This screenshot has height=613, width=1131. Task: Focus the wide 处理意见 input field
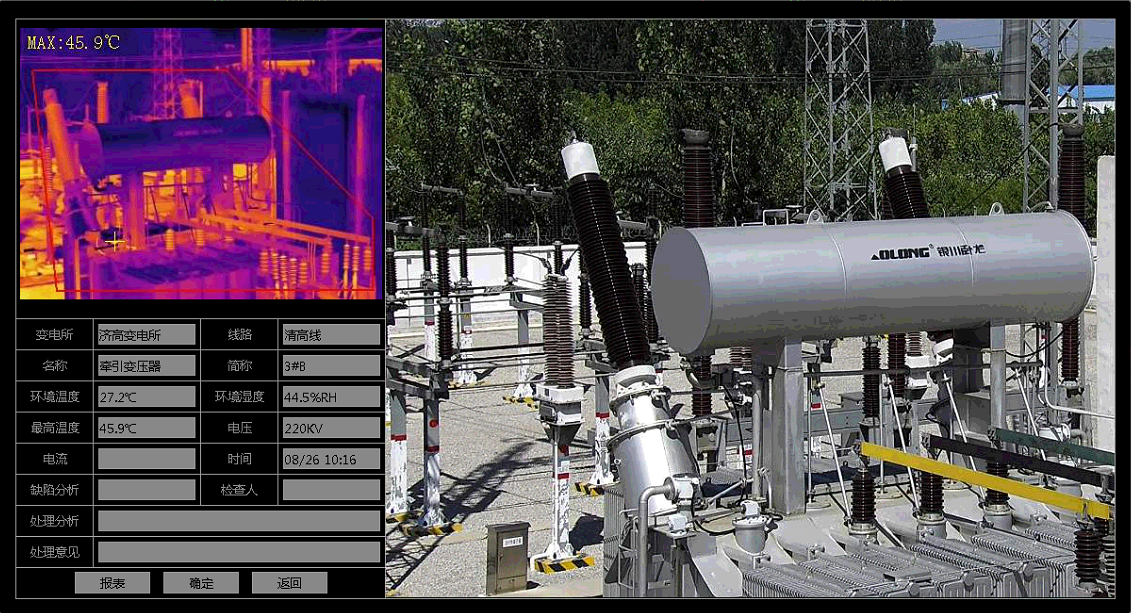[x=238, y=552]
